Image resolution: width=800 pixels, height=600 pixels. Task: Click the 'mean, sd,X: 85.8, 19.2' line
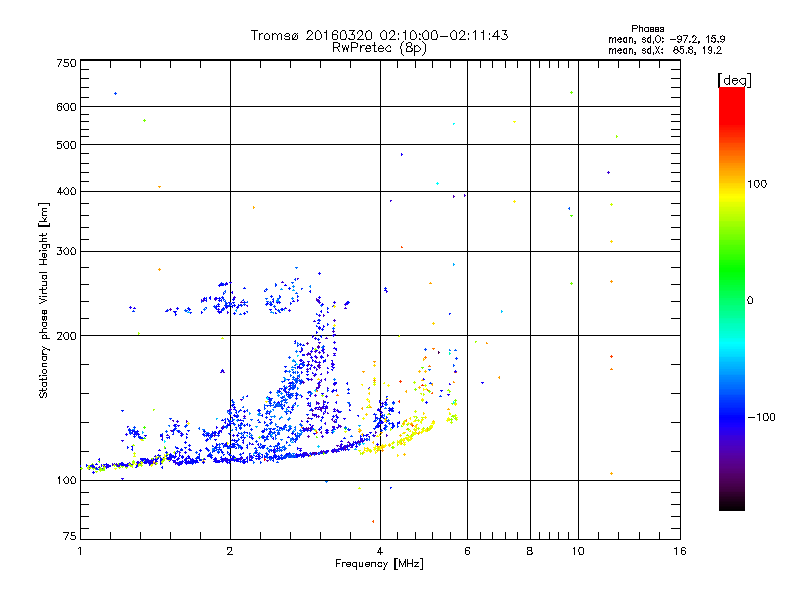tap(665, 50)
